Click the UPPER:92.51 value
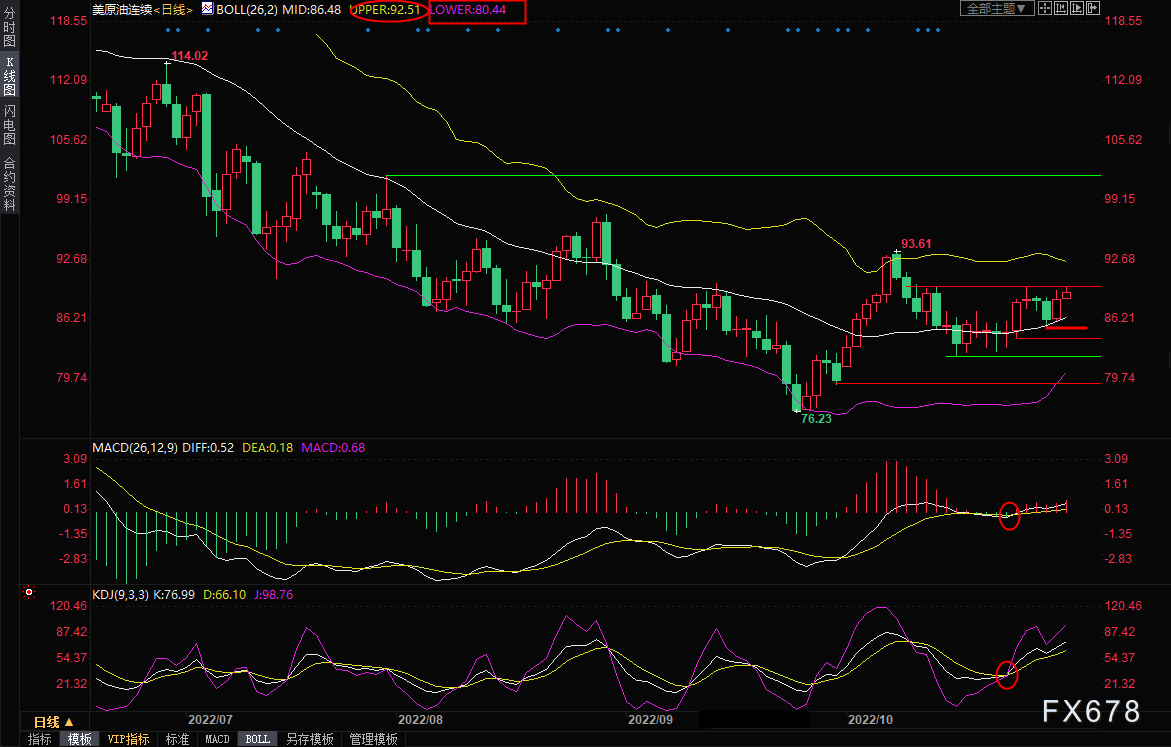Viewport: 1171px width, 747px height. [385, 9]
